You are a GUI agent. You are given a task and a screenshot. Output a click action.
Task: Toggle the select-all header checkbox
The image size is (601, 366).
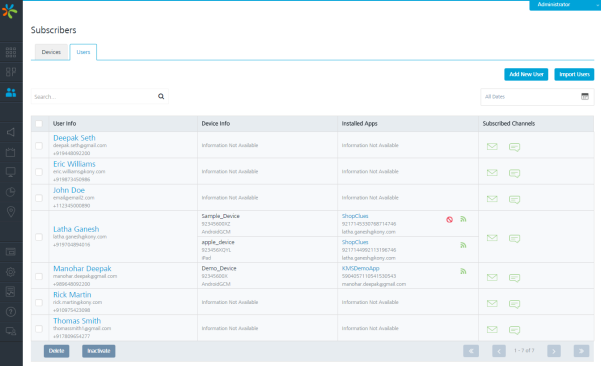[39, 123]
